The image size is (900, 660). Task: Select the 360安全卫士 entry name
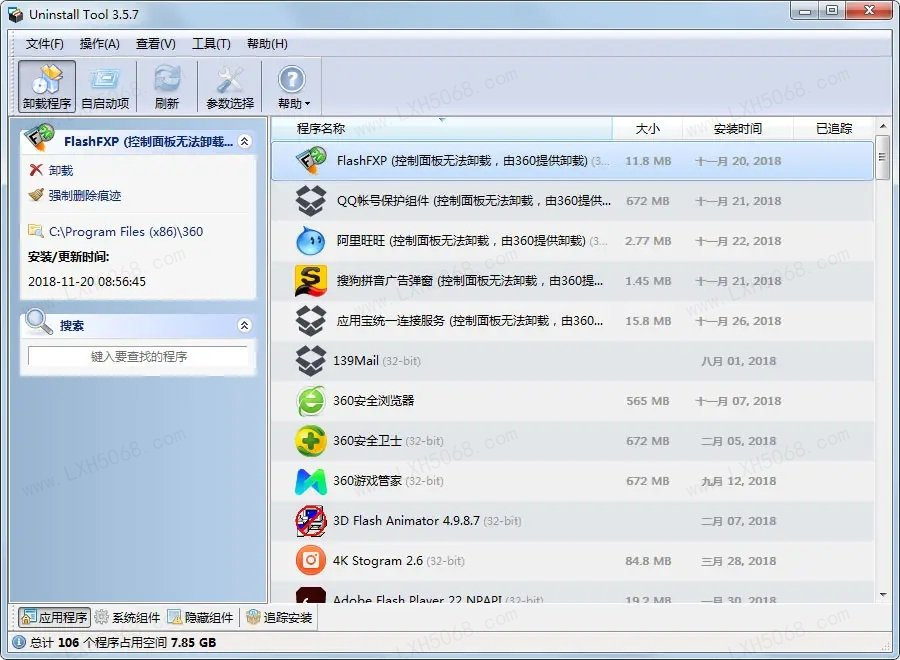tap(367, 441)
